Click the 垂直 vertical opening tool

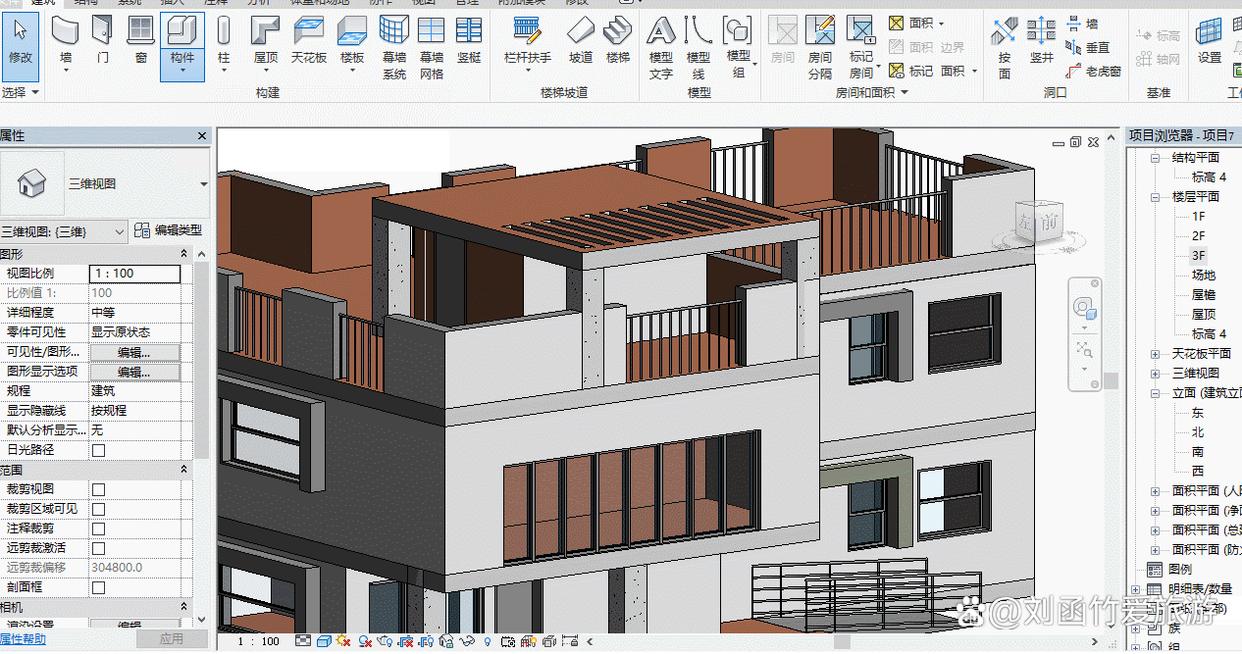click(x=1088, y=47)
